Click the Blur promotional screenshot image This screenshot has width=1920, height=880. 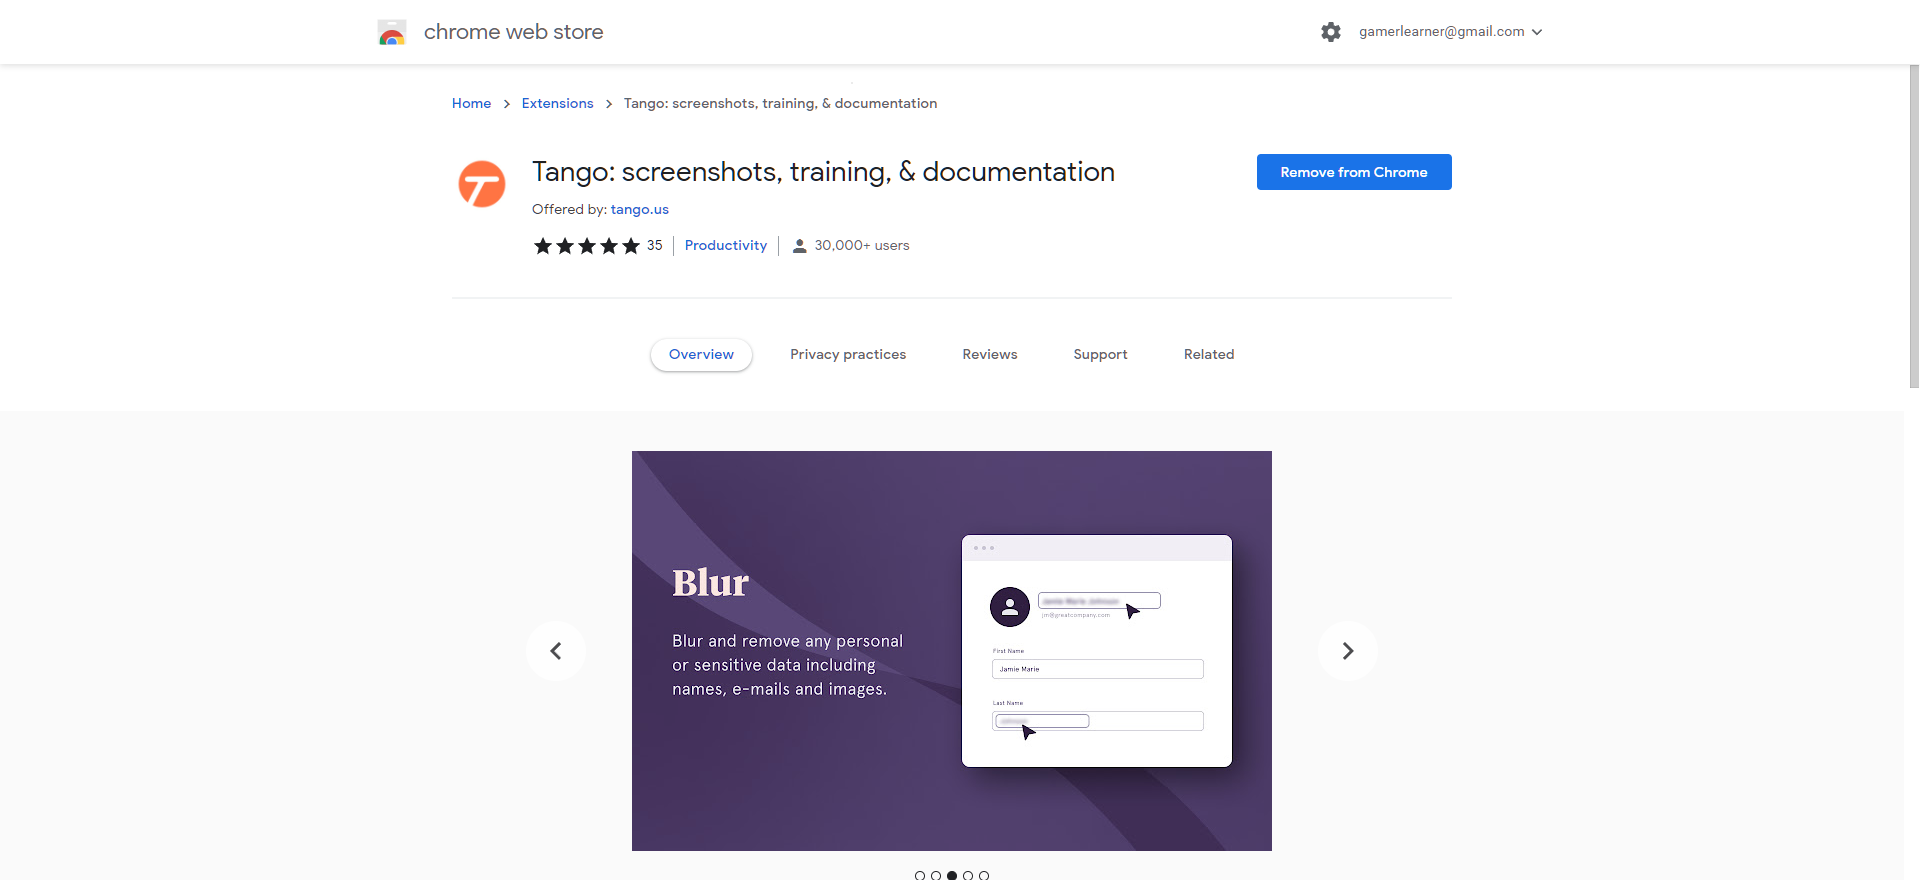tap(952, 651)
